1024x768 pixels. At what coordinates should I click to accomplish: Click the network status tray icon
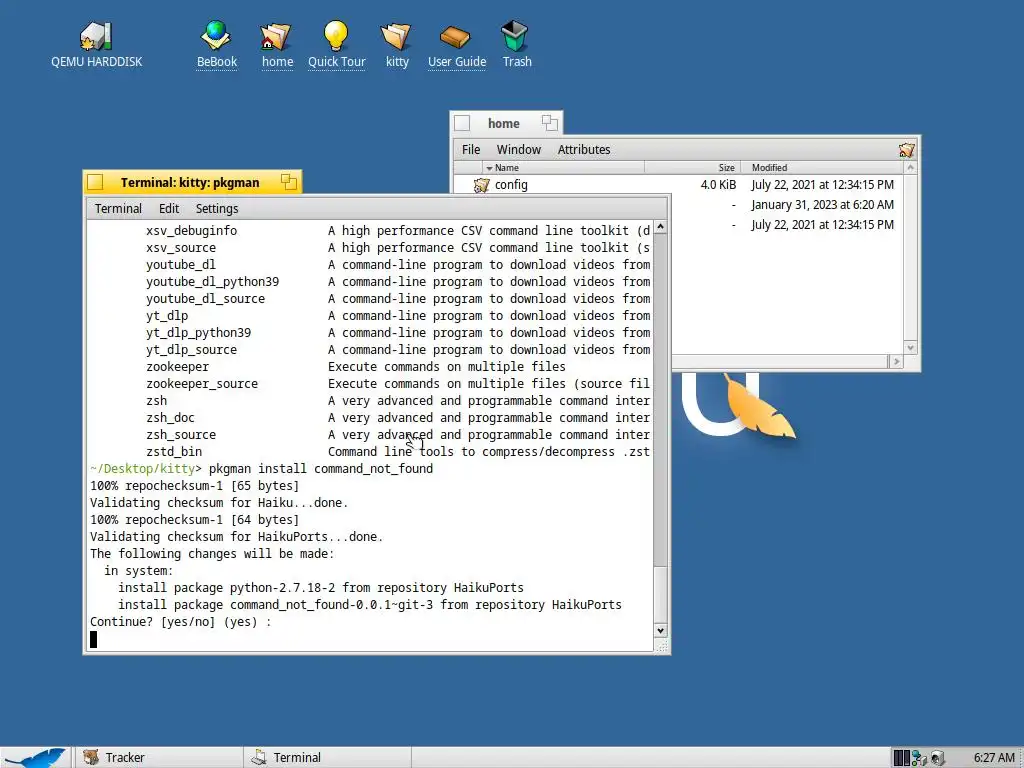pos(920,758)
